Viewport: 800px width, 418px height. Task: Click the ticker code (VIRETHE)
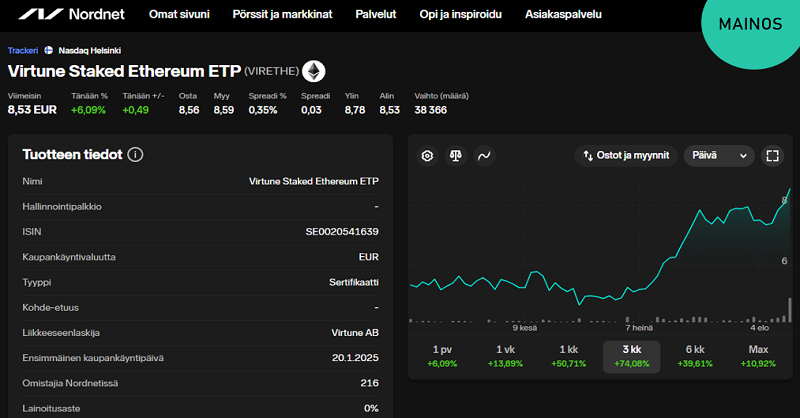point(271,71)
